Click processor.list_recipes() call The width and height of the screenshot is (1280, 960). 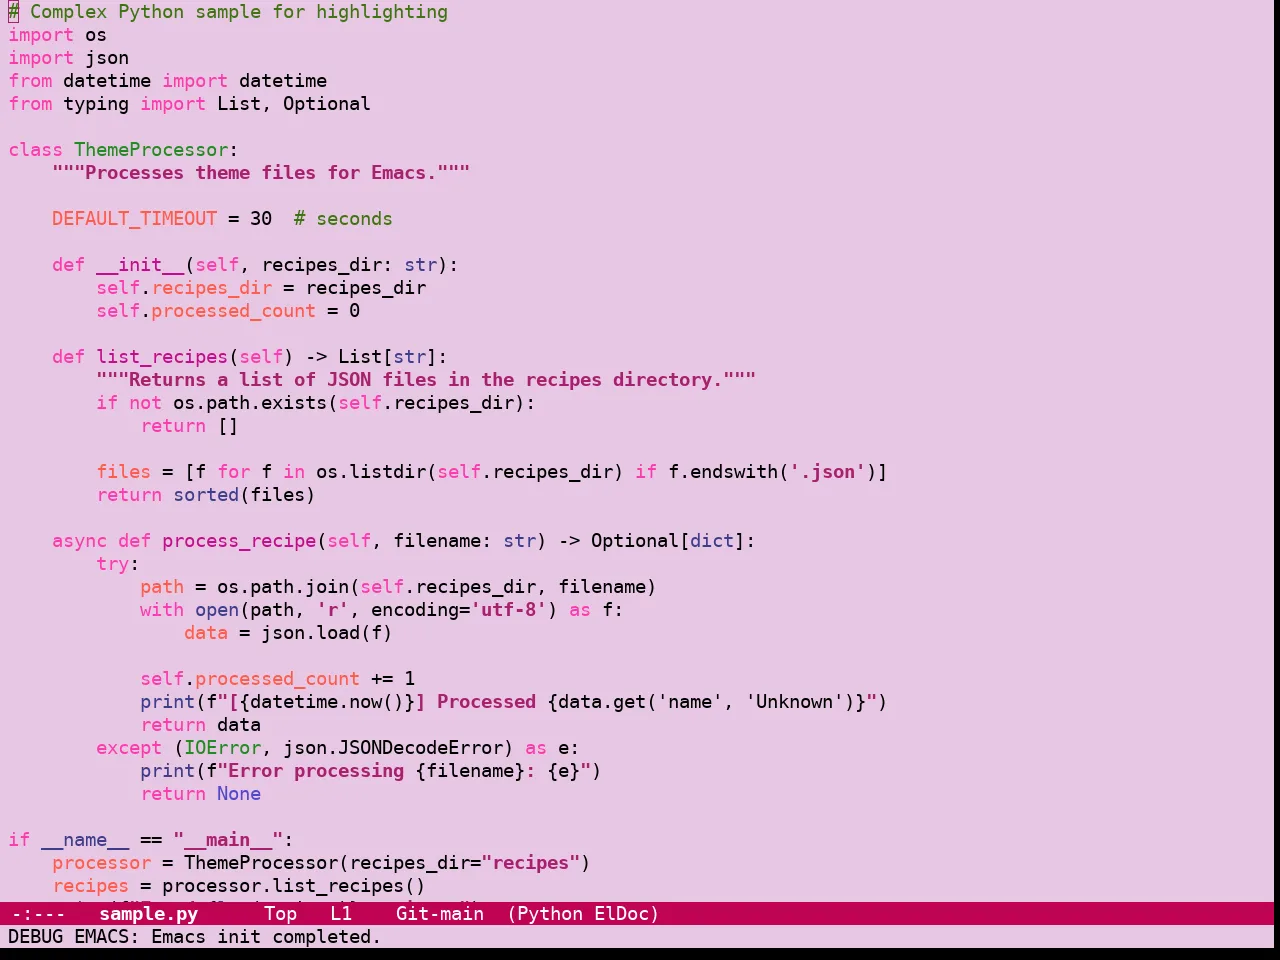tap(294, 886)
